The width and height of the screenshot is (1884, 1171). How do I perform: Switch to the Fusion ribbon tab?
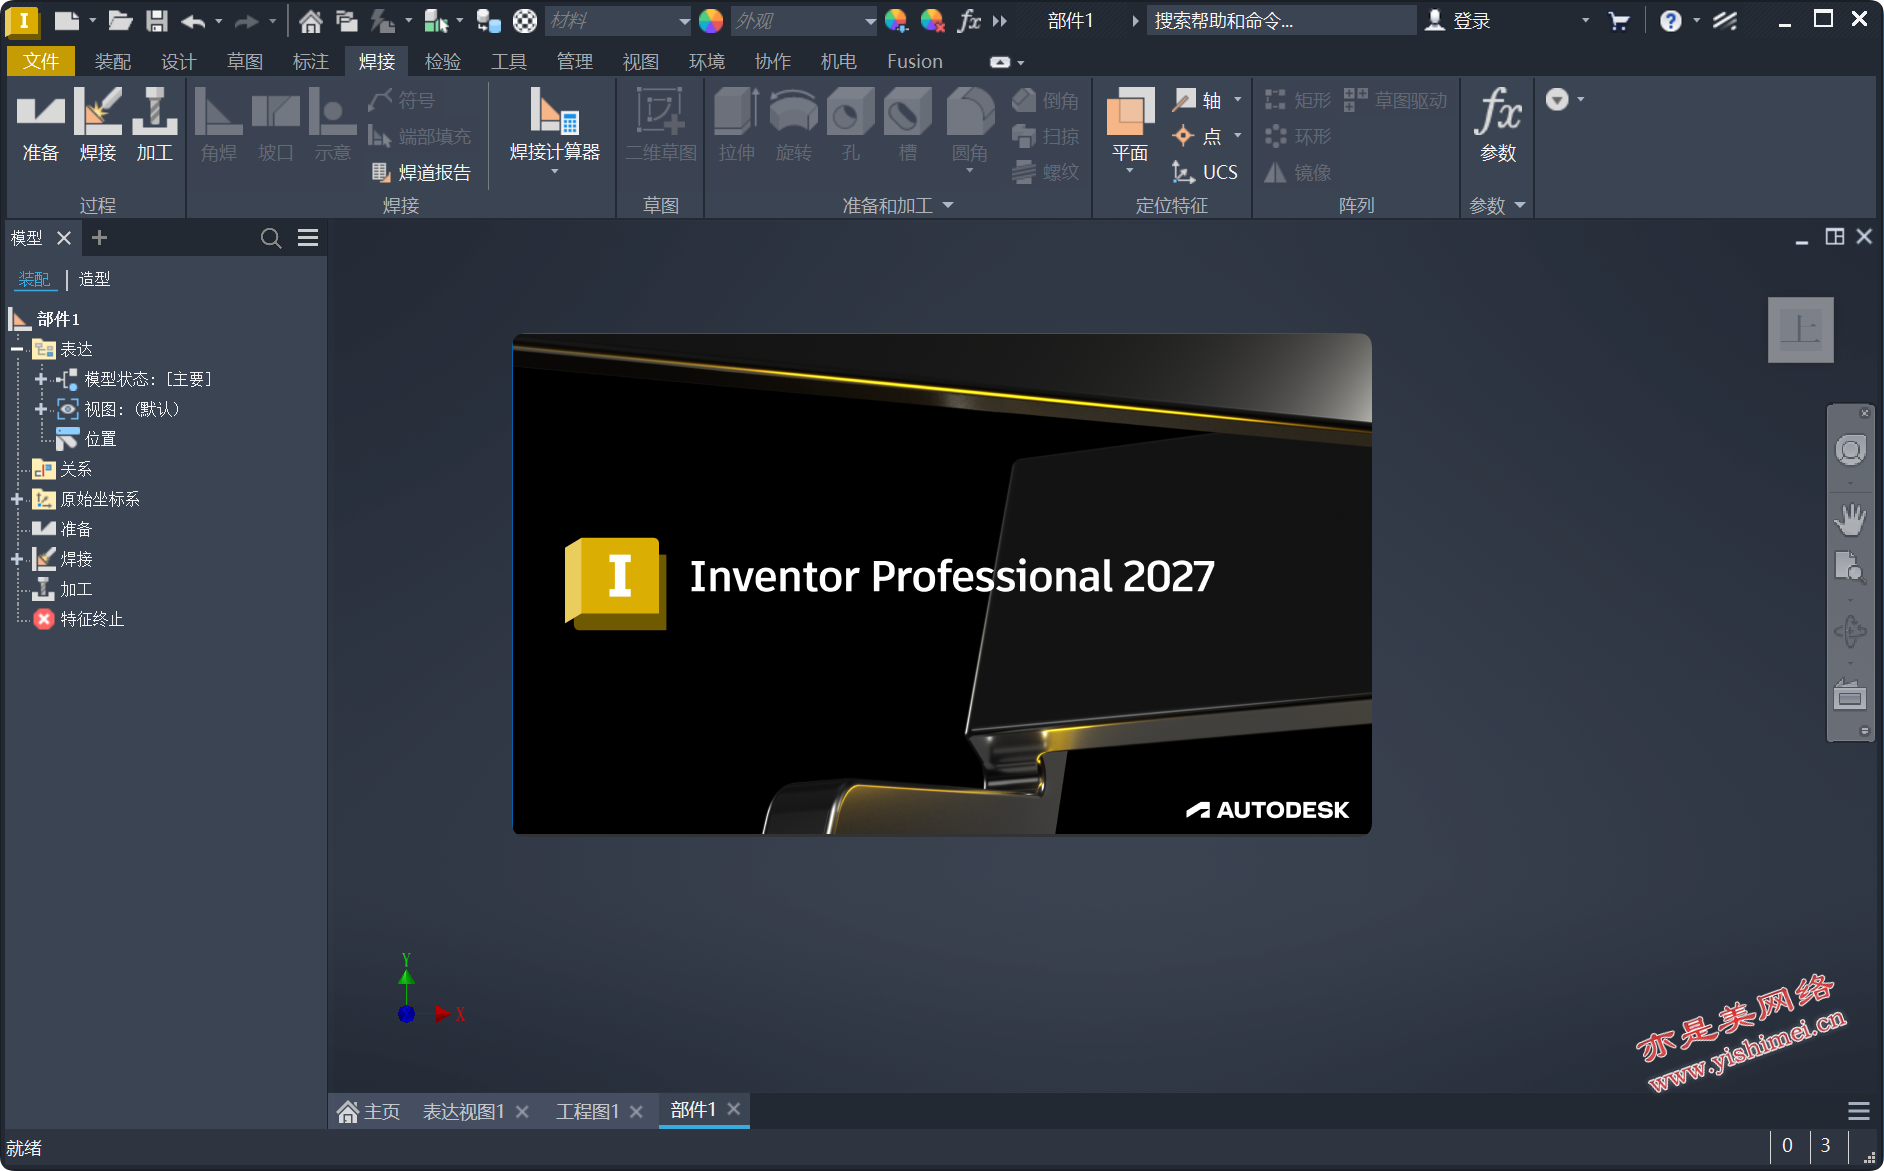pos(915,61)
